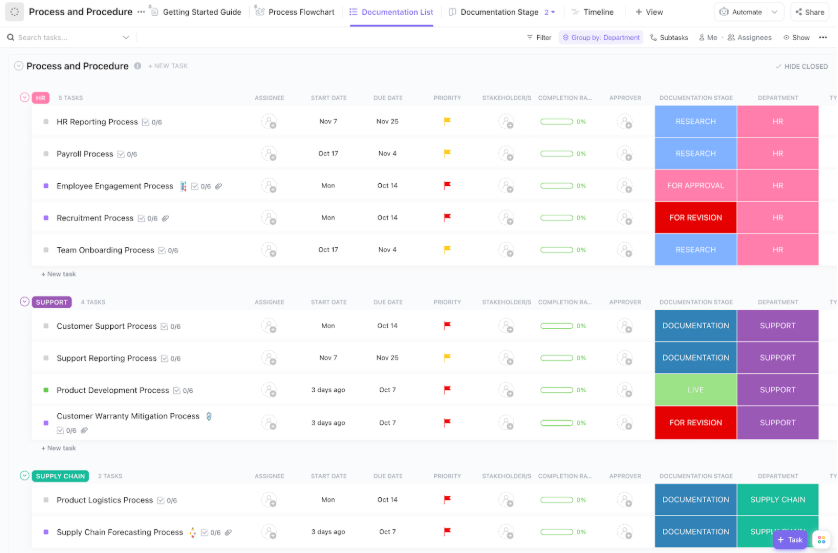Click the assignee avatar icon for Payroll Process

pyautogui.click(x=268, y=154)
